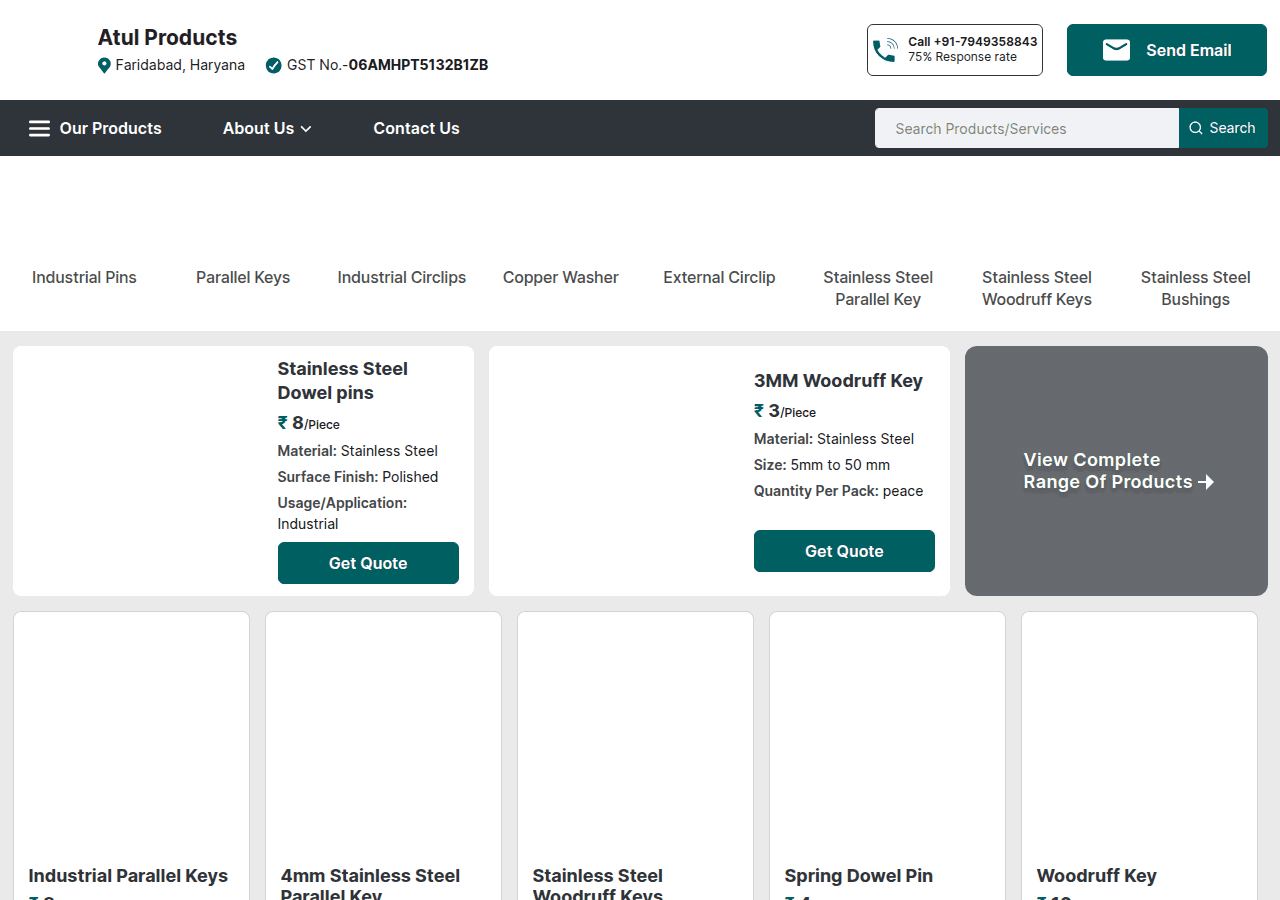Click the GST verified checkmark icon
The image size is (1280, 900).
coord(273,65)
